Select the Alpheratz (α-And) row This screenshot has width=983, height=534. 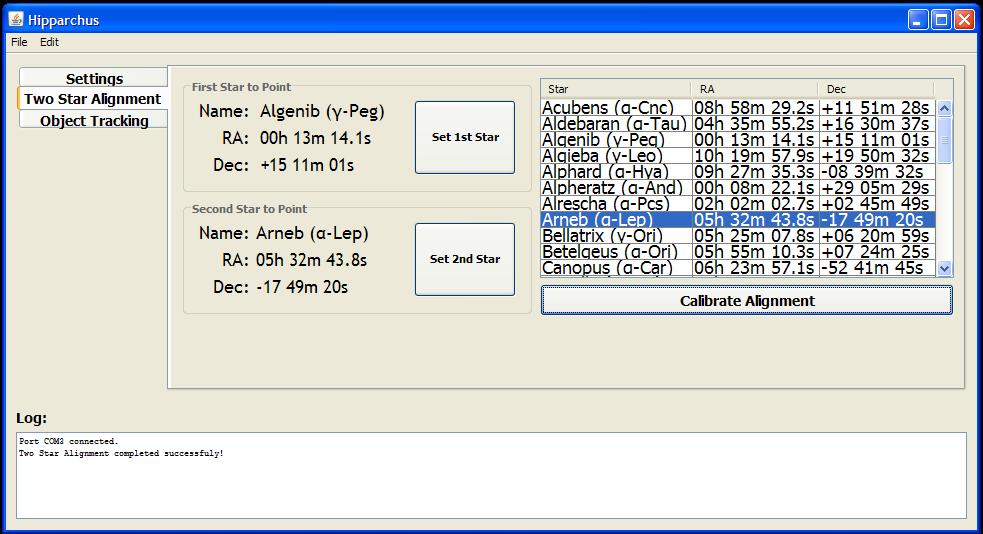[x=614, y=188]
